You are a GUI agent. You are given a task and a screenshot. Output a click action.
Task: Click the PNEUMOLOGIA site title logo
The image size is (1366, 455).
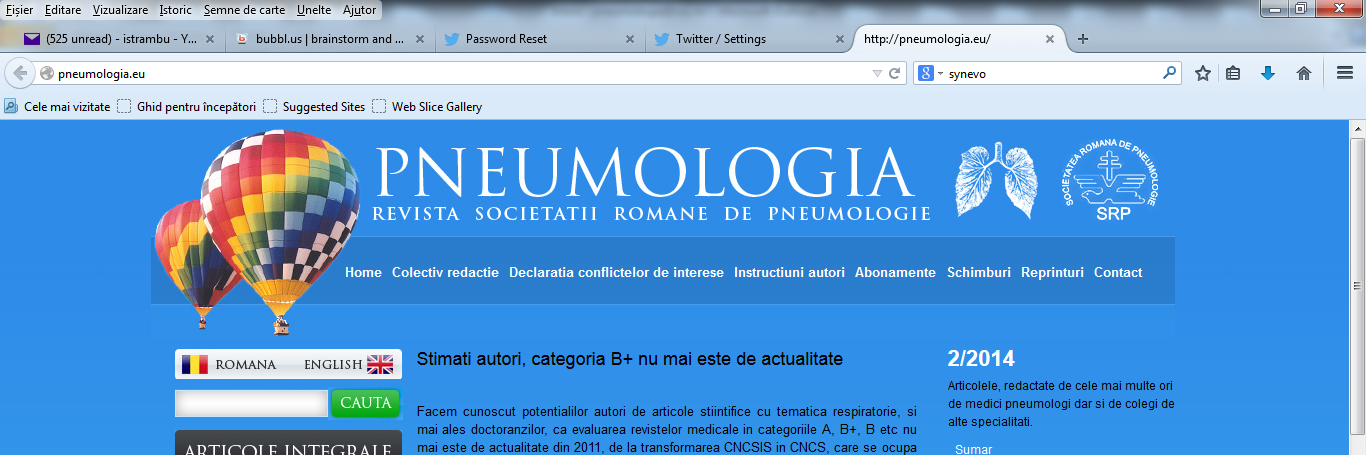[x=646, y=173]
